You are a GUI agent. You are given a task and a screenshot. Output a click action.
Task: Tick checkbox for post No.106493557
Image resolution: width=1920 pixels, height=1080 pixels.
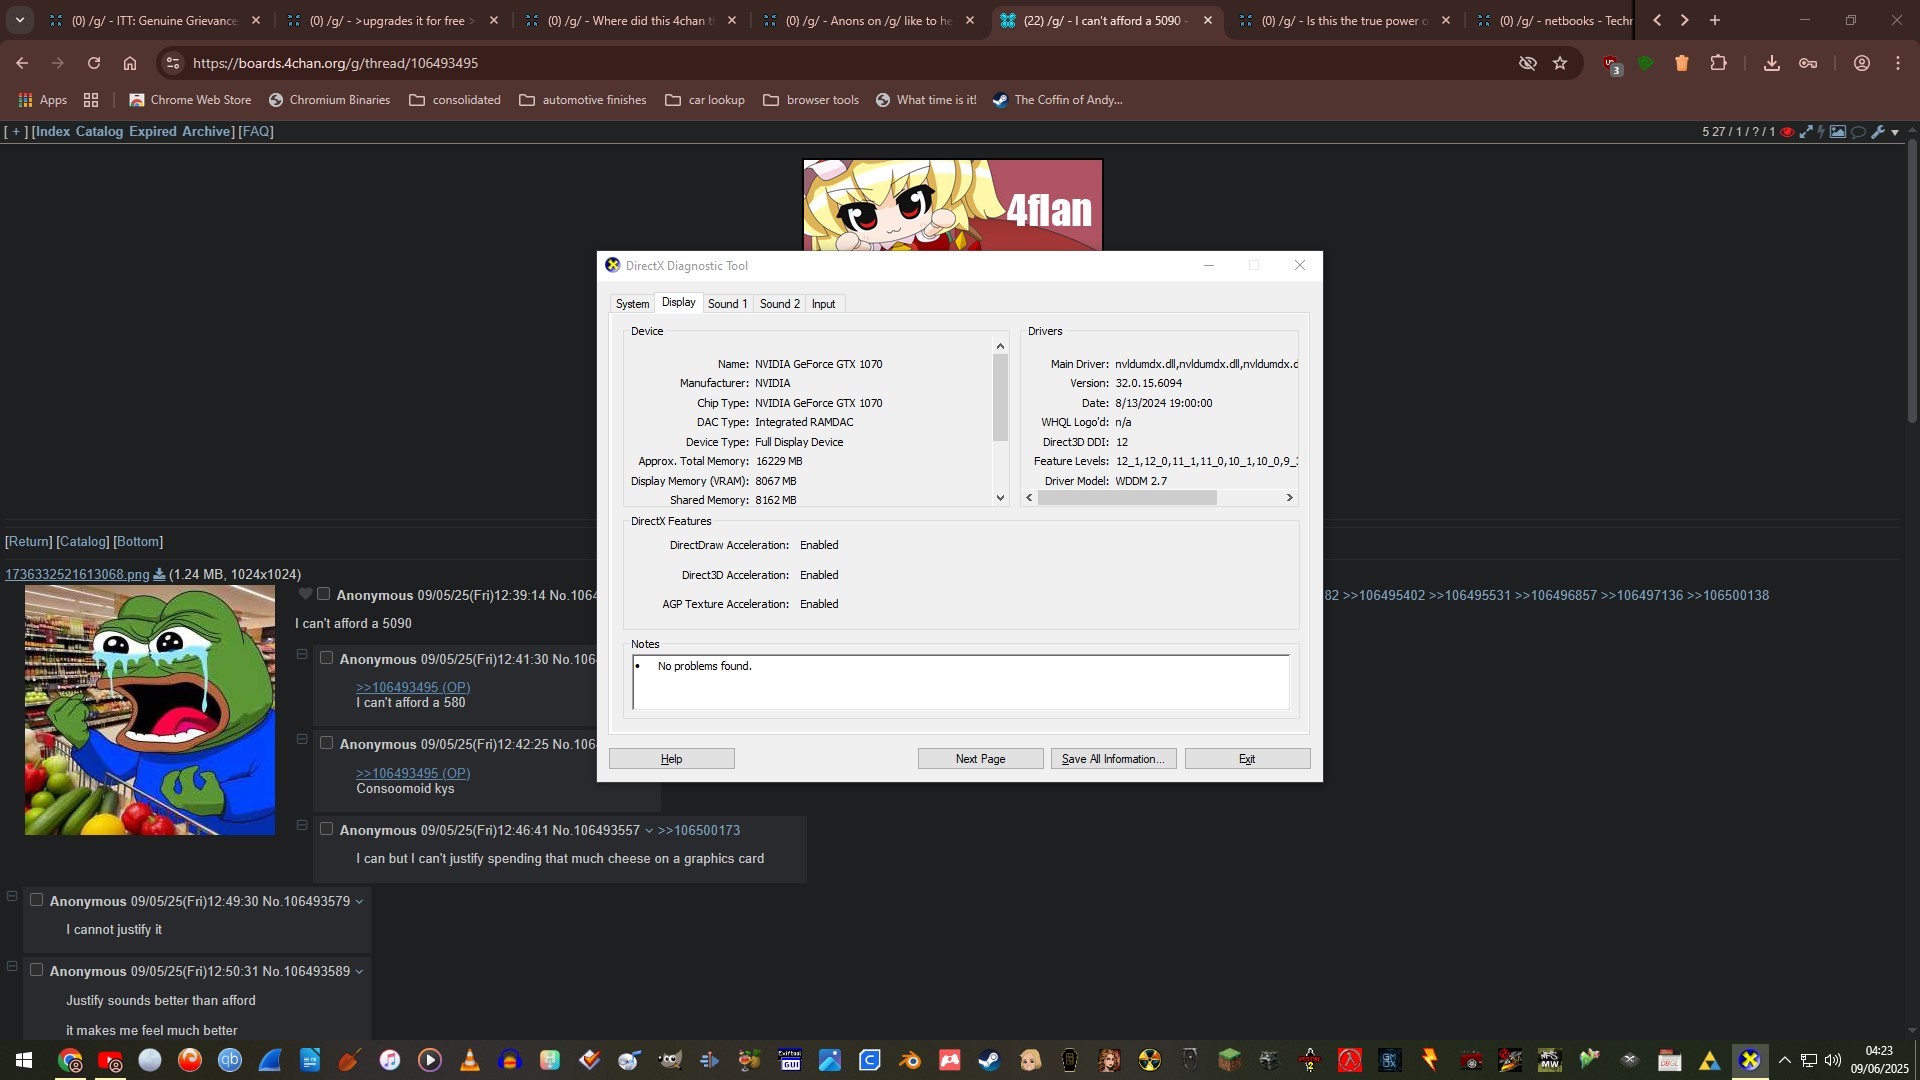326,829
